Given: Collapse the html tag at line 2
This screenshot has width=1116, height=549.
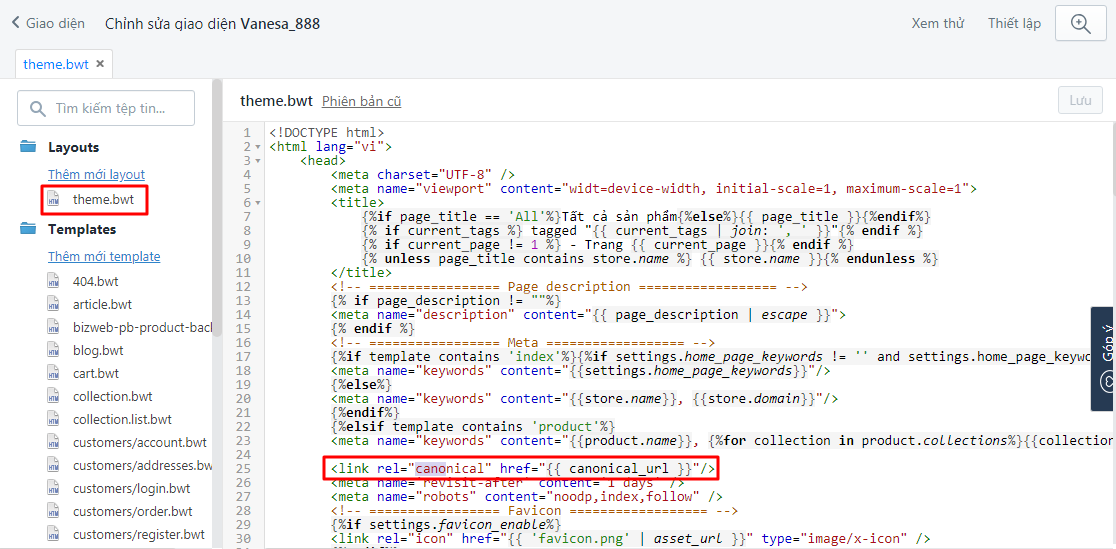Looking at the screenshot, I should 259,147.
